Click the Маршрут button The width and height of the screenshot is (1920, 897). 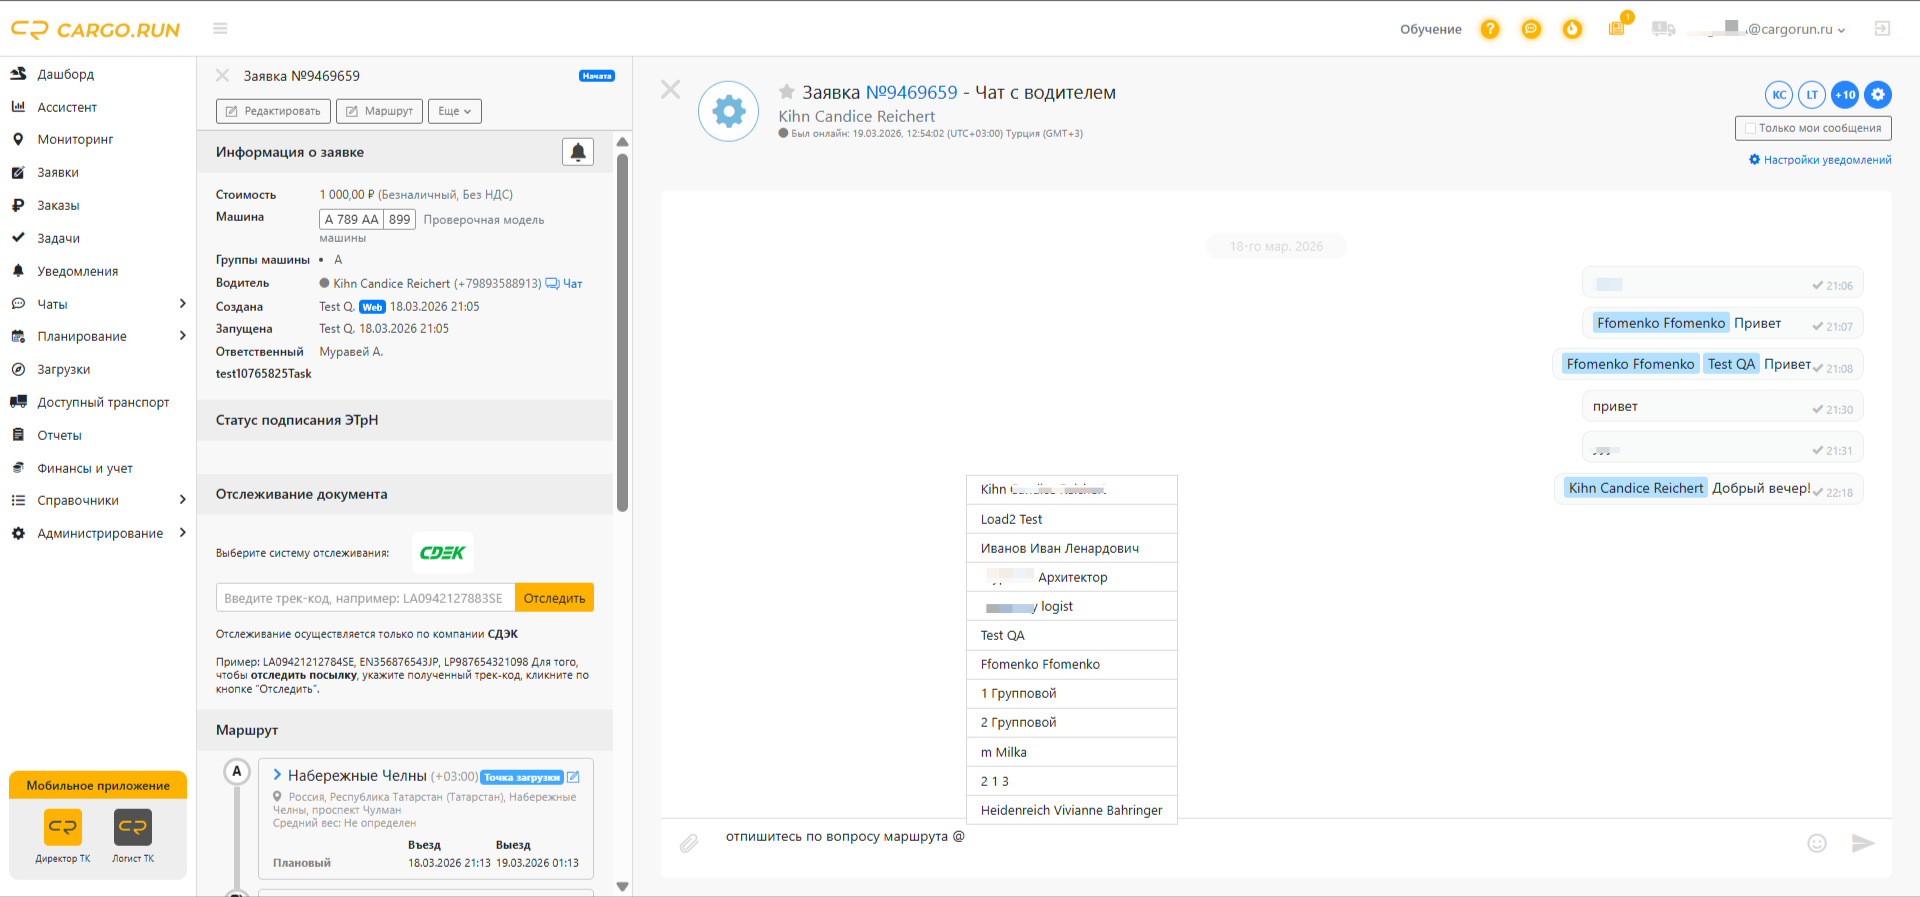click(x=380, y=111)
